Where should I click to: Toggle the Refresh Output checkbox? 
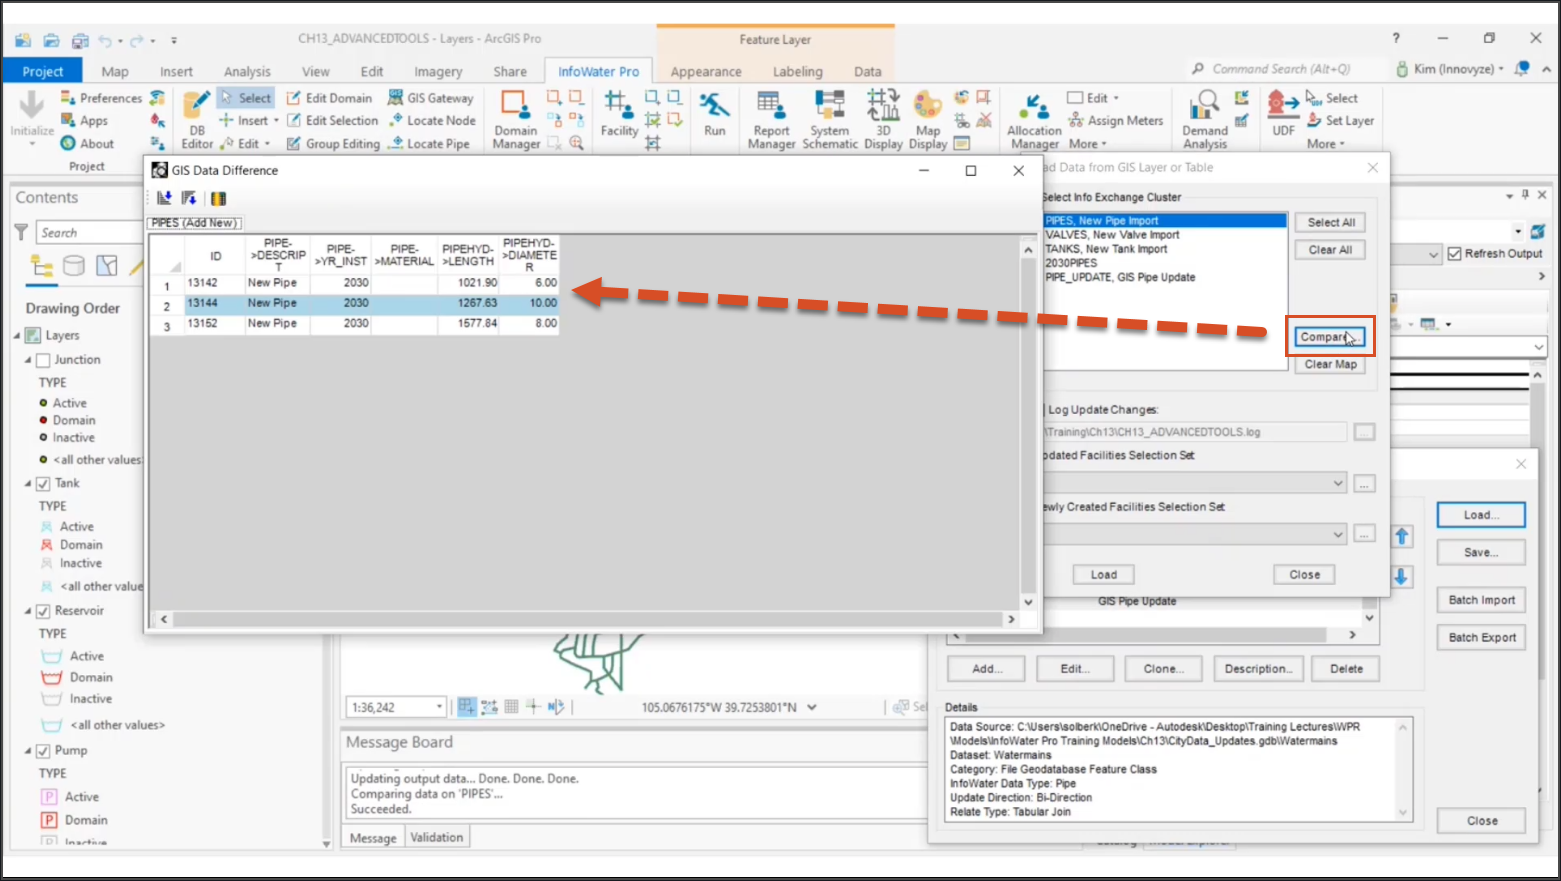[x=1454, y=254]
